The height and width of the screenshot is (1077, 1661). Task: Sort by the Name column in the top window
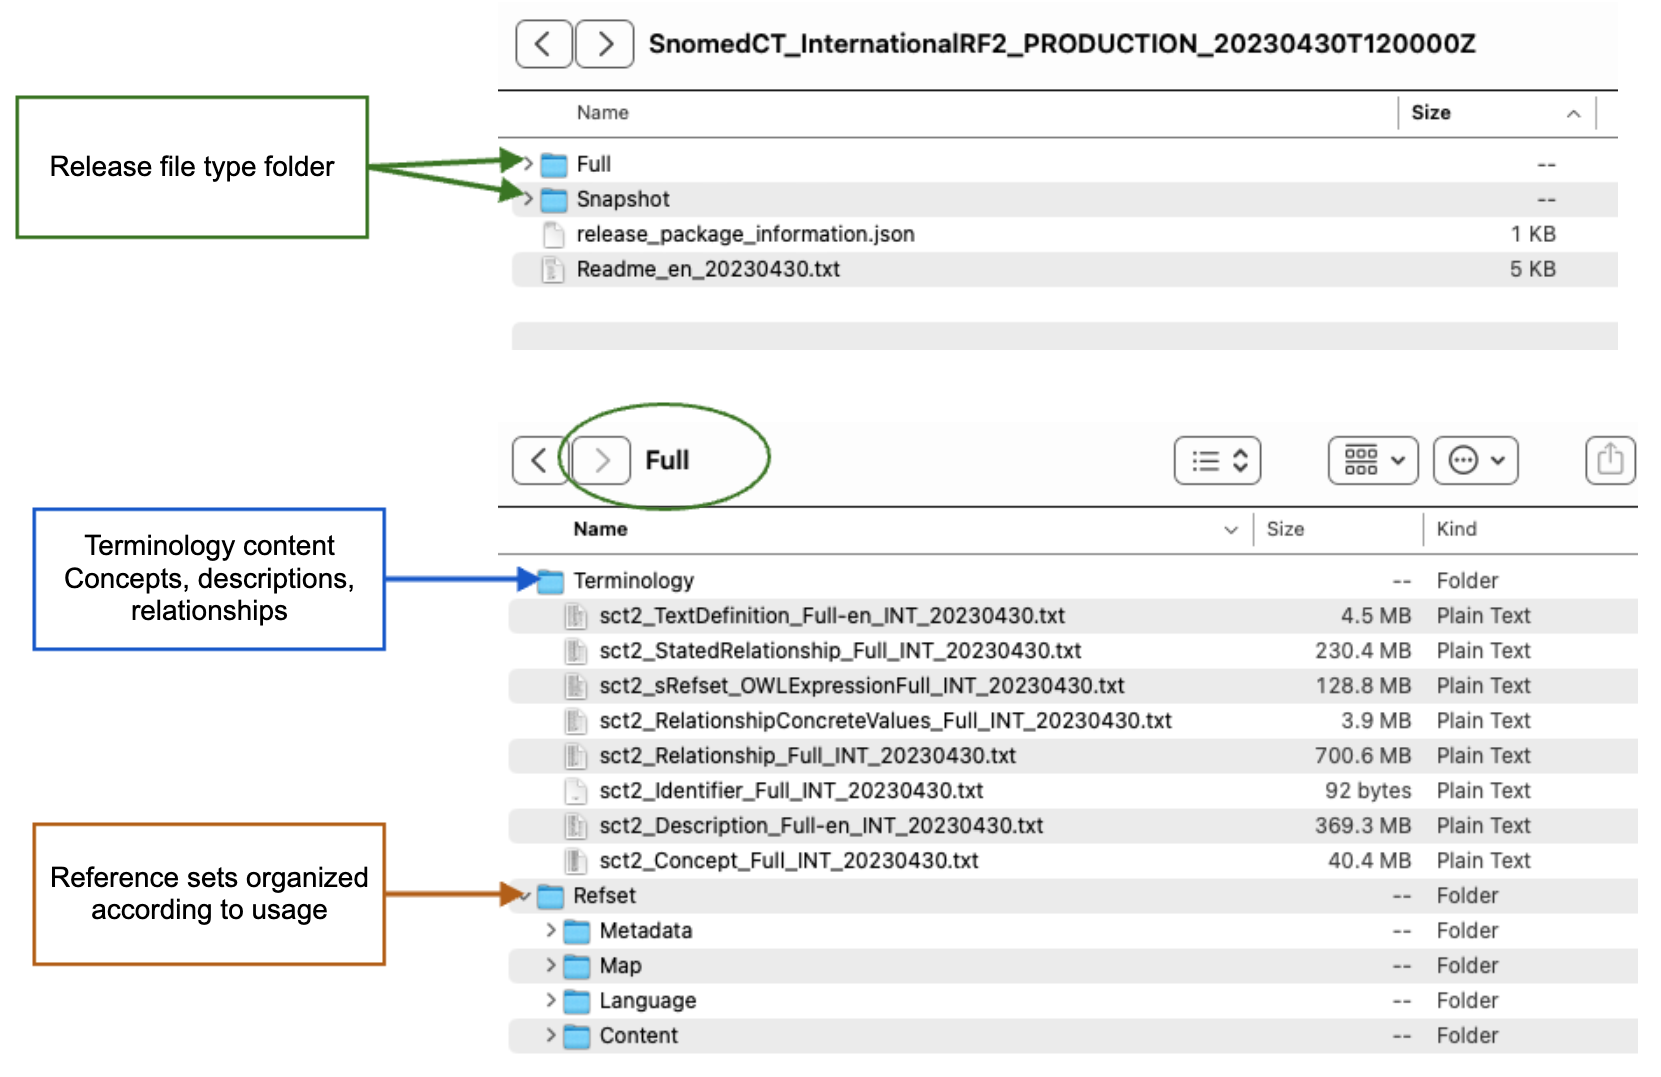coord(602,113)
